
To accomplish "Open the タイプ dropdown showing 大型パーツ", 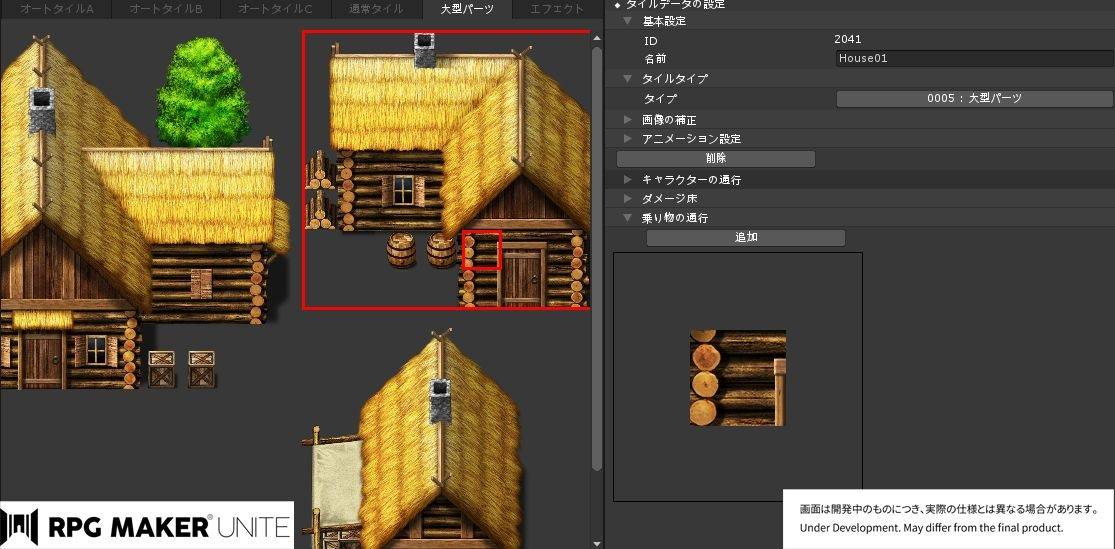I will point(975,99).
